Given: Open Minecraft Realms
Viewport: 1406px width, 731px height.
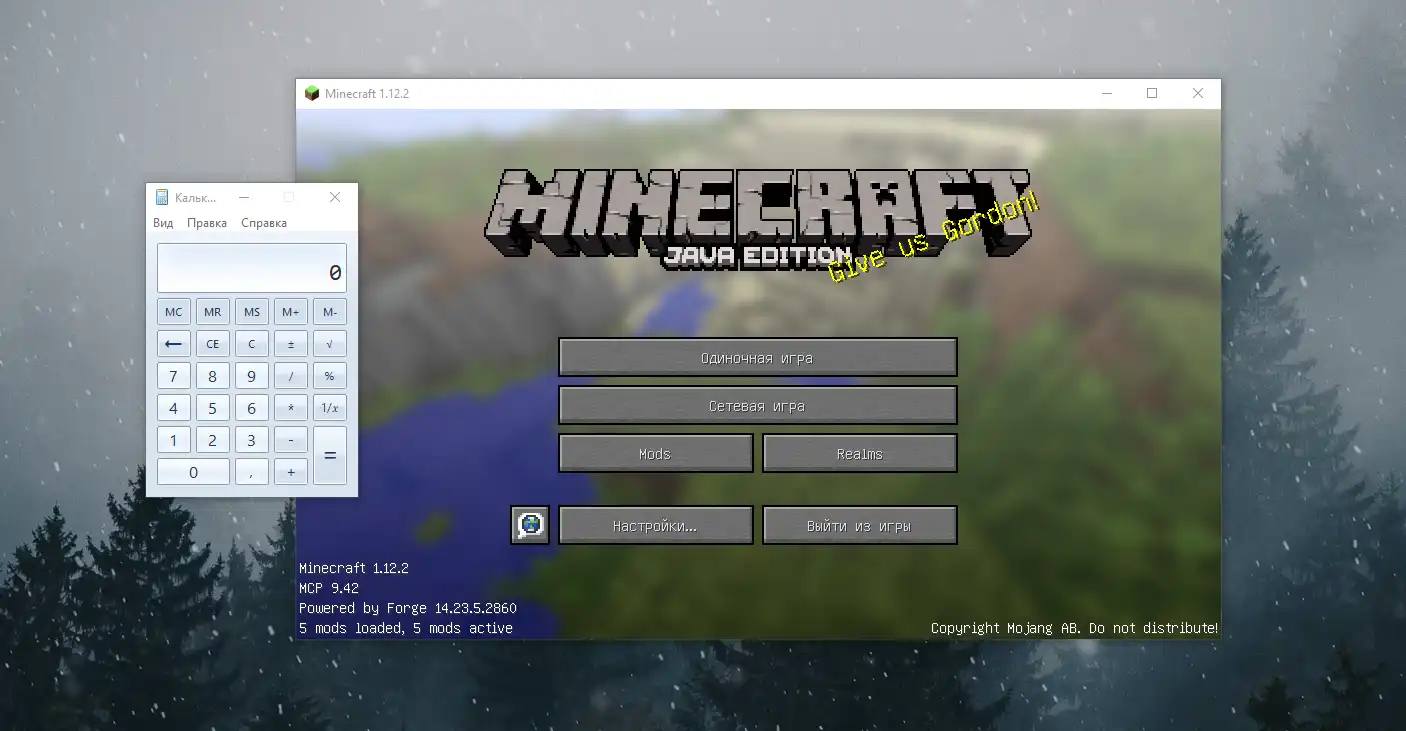Looking at the screenshot, I should [859, 454].
